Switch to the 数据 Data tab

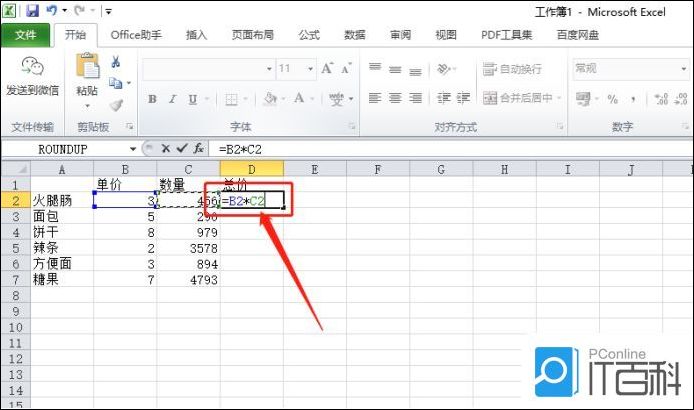[355, 35]
